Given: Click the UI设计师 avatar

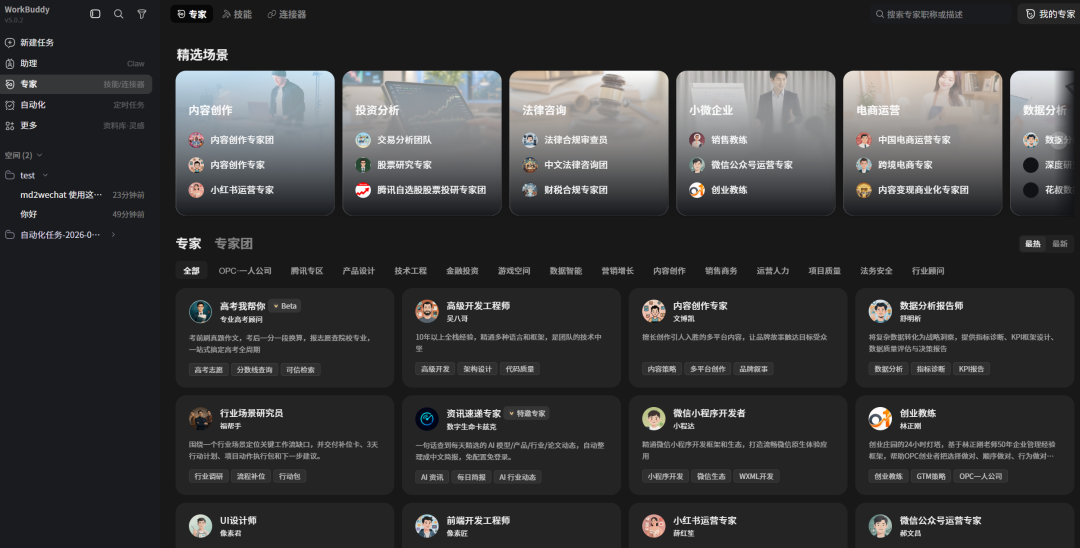Looking at the screenshot, I should [x=200, y=526].
